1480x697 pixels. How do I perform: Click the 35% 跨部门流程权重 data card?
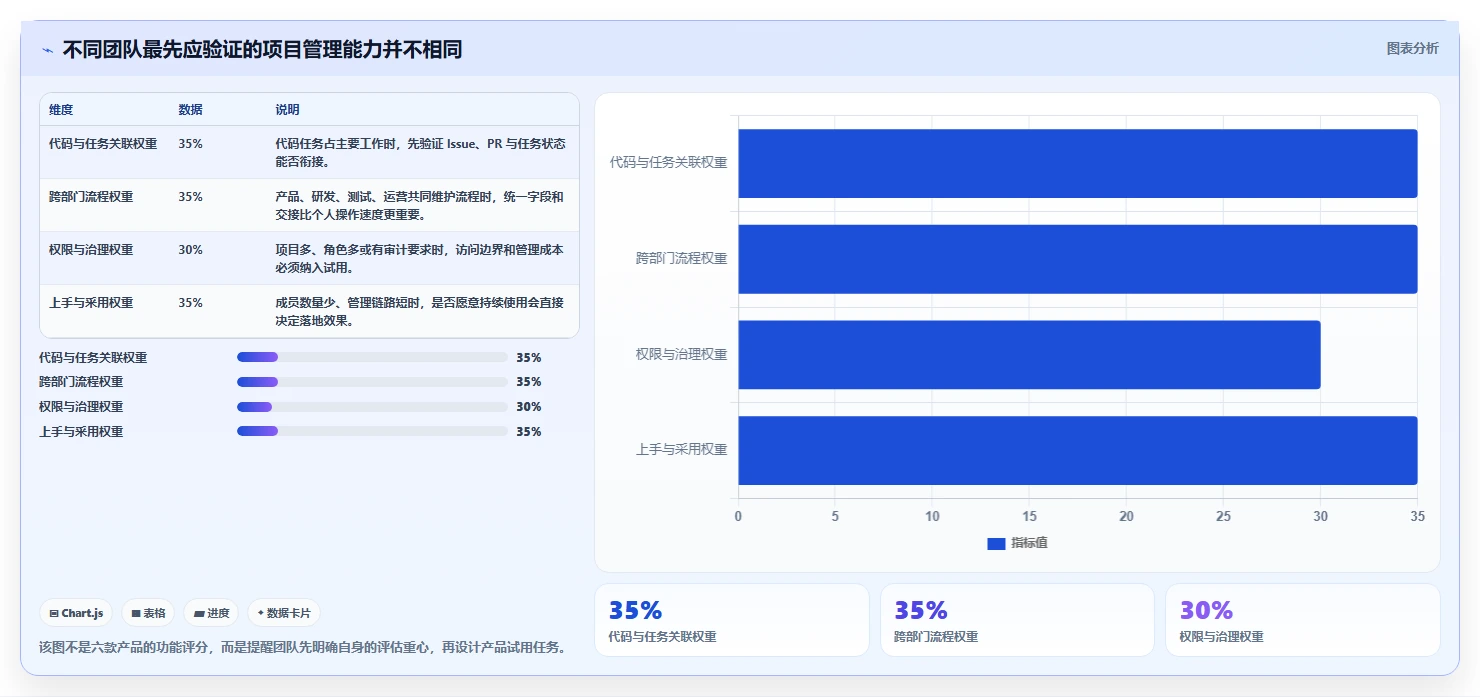1017,620
